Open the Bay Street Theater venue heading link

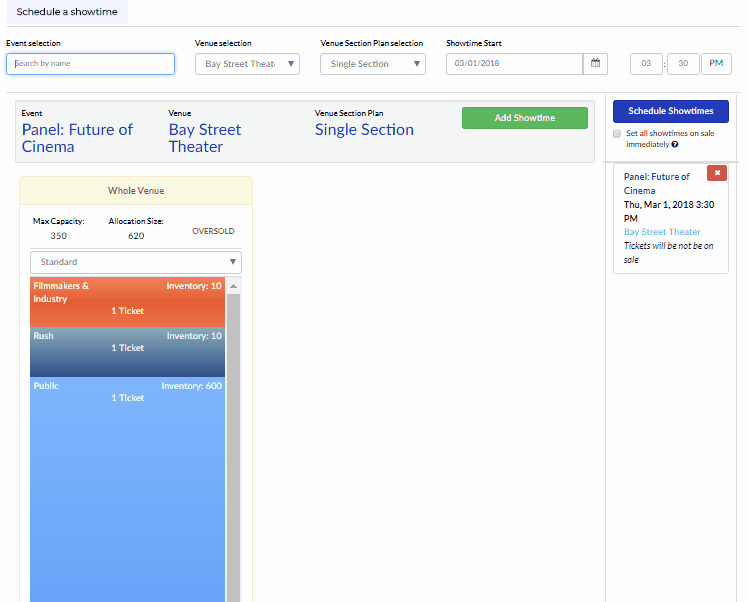click(205, 138)
